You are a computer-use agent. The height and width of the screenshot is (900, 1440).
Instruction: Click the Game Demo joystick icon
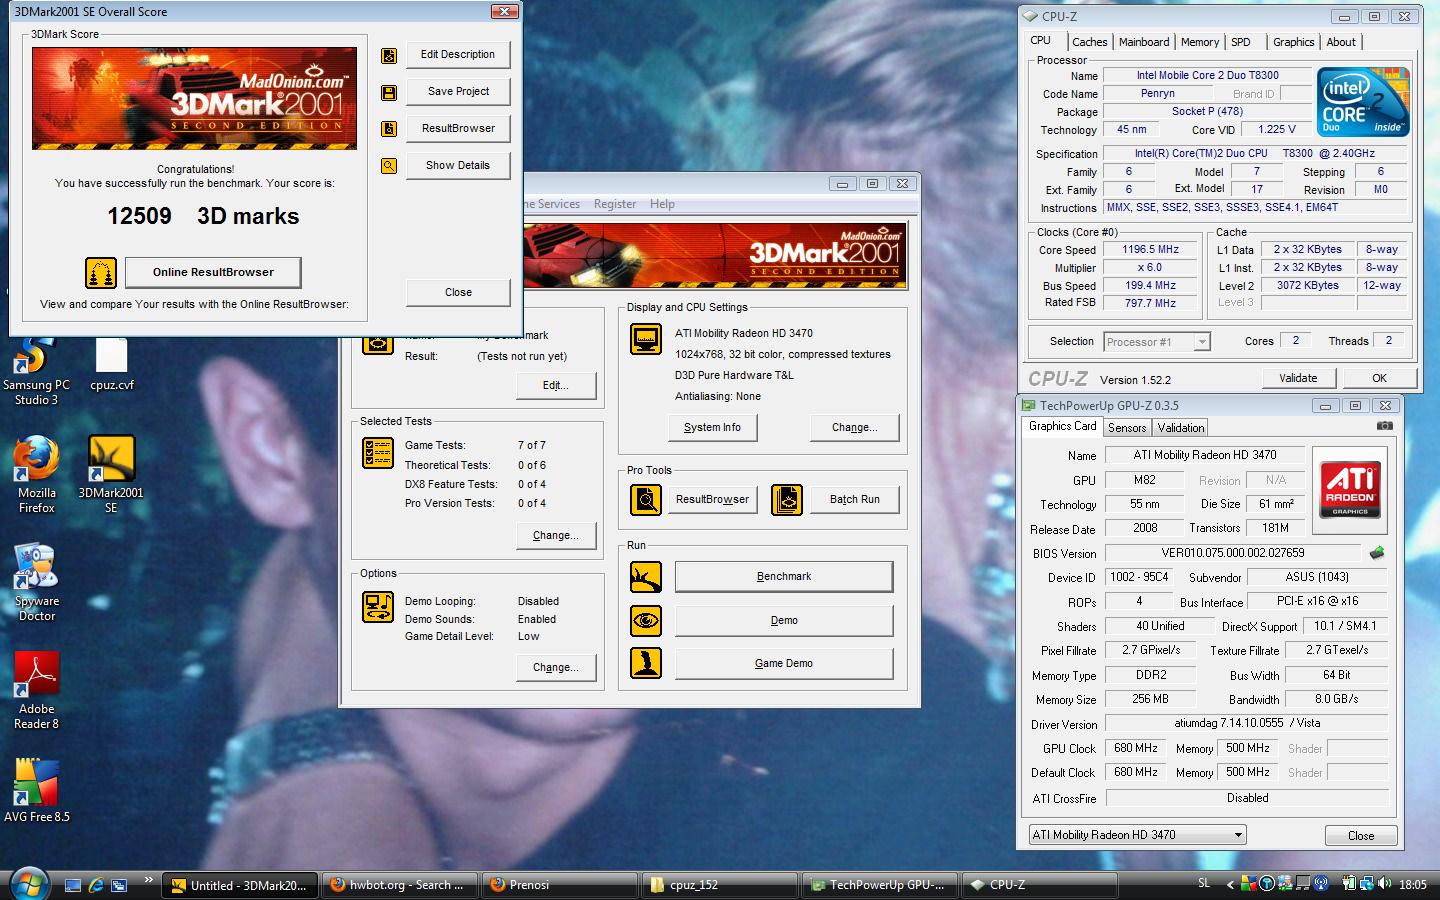click(646, 663)
